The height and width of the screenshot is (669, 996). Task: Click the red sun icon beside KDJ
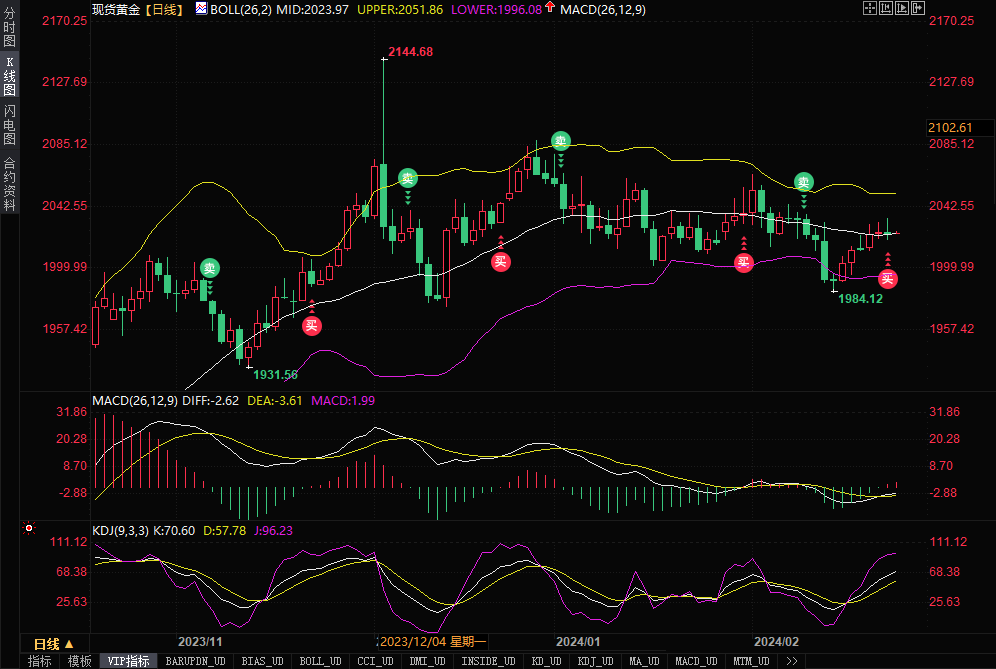coord(28,527)
